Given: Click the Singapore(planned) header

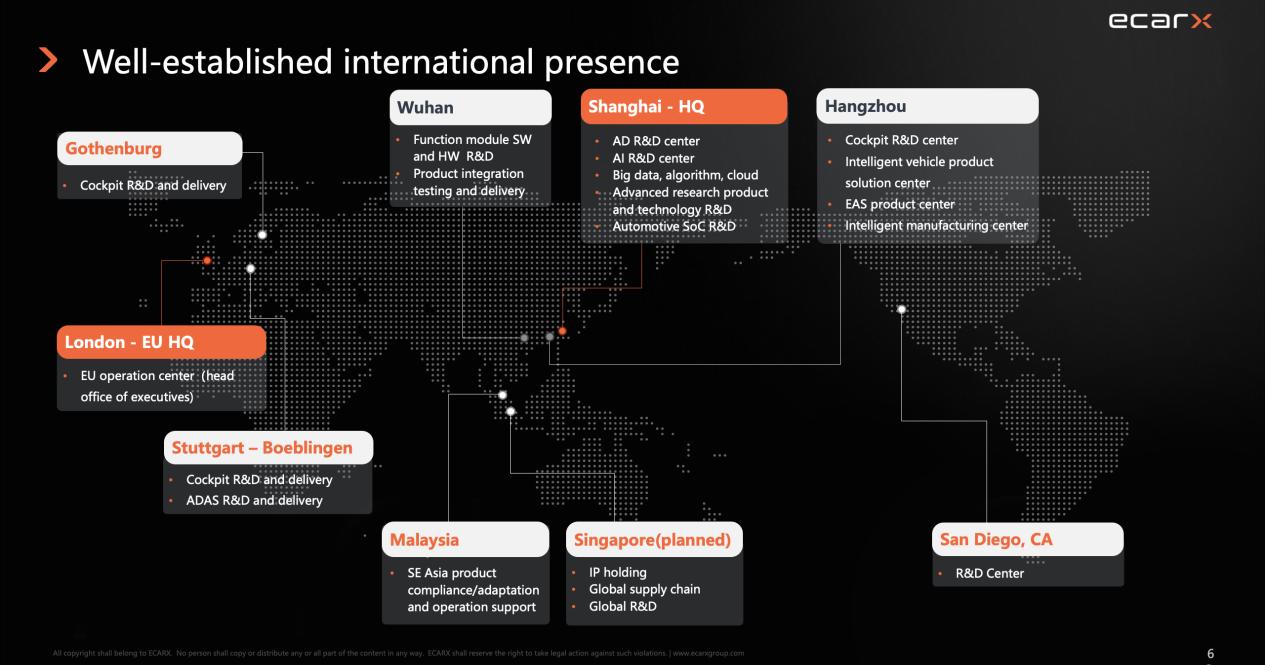Looking at the screenshot, I should (x=654, y=540).
